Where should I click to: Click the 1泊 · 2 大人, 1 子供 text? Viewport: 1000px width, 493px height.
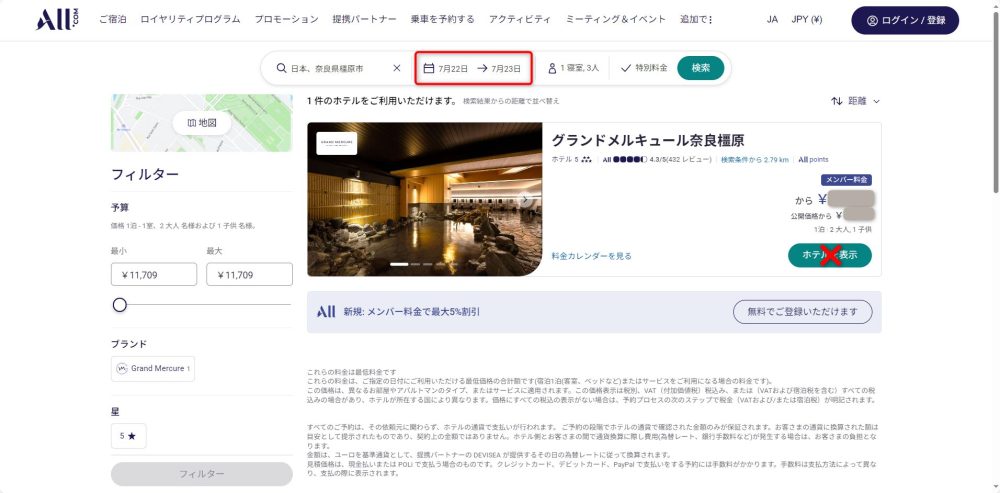(842, 229)
